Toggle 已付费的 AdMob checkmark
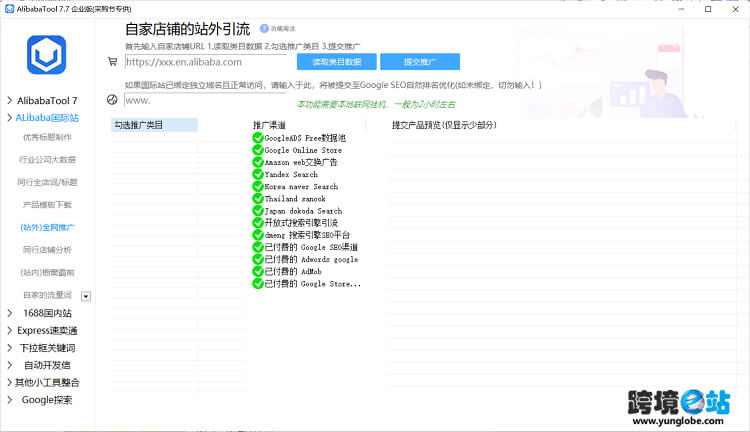750x432 pixels. [258, 271]
